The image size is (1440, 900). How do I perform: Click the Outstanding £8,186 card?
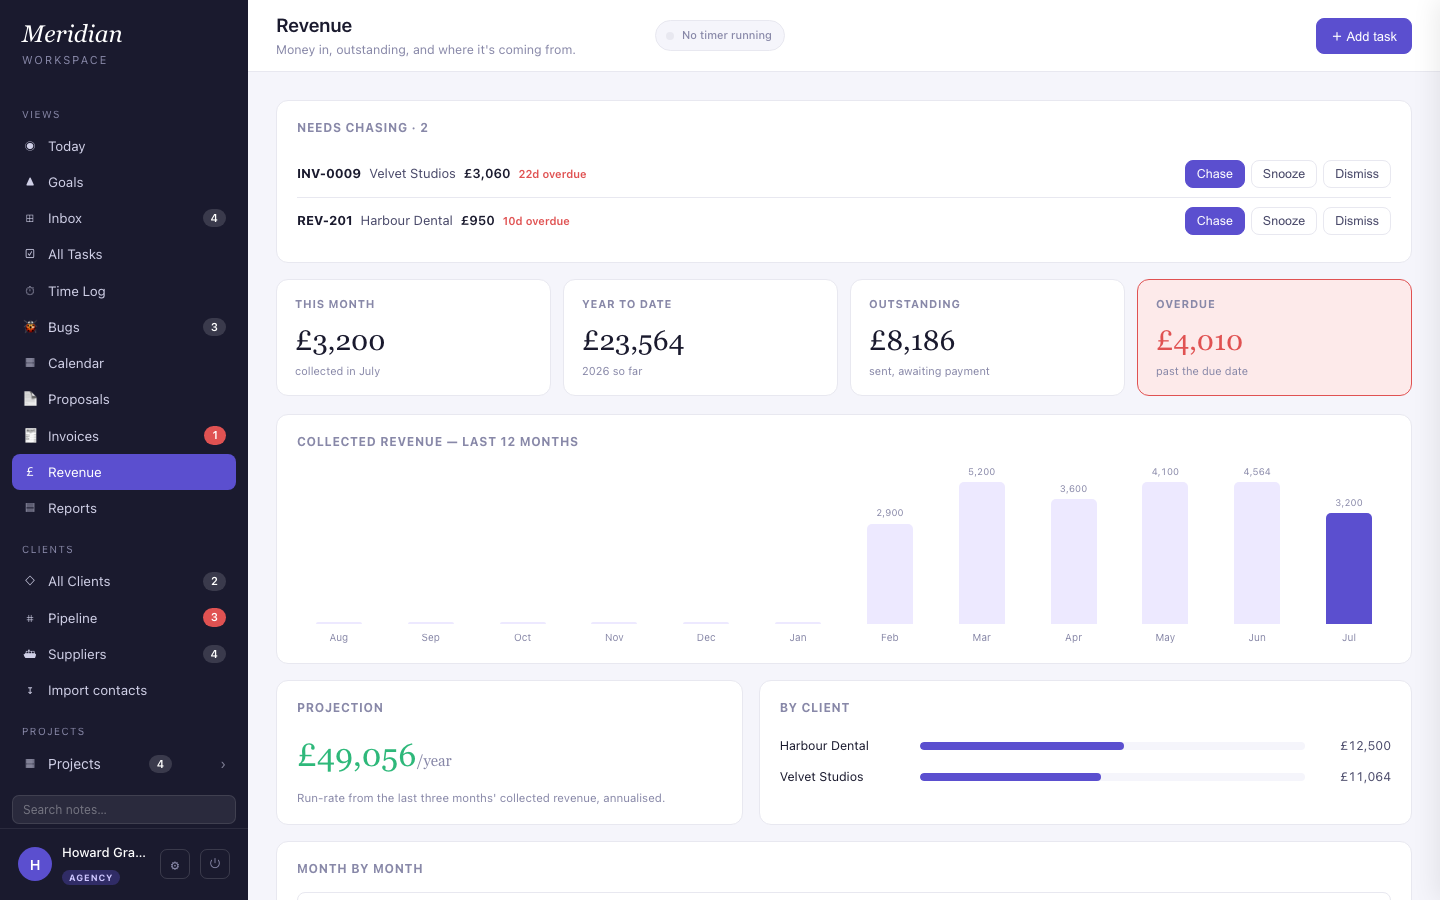[x=987, y=338]
